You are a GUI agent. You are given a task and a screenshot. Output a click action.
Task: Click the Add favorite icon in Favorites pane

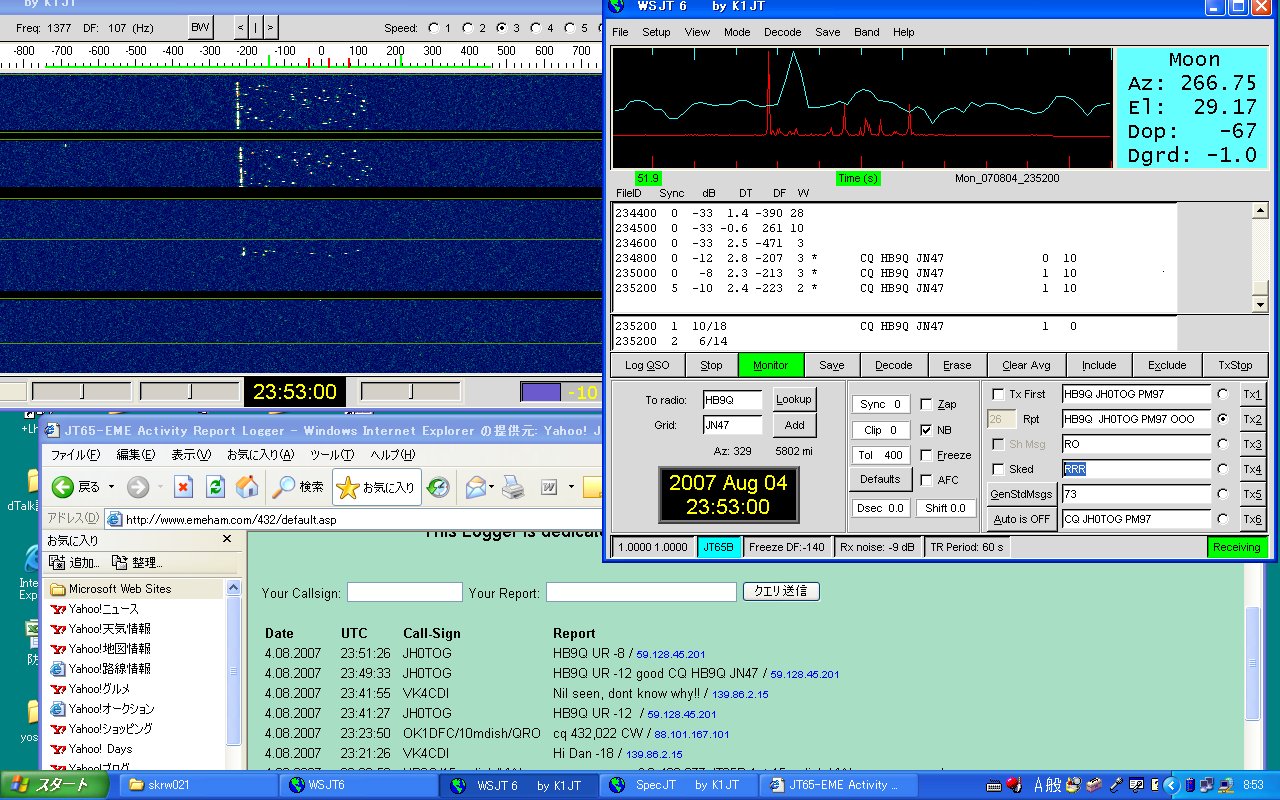58,563
